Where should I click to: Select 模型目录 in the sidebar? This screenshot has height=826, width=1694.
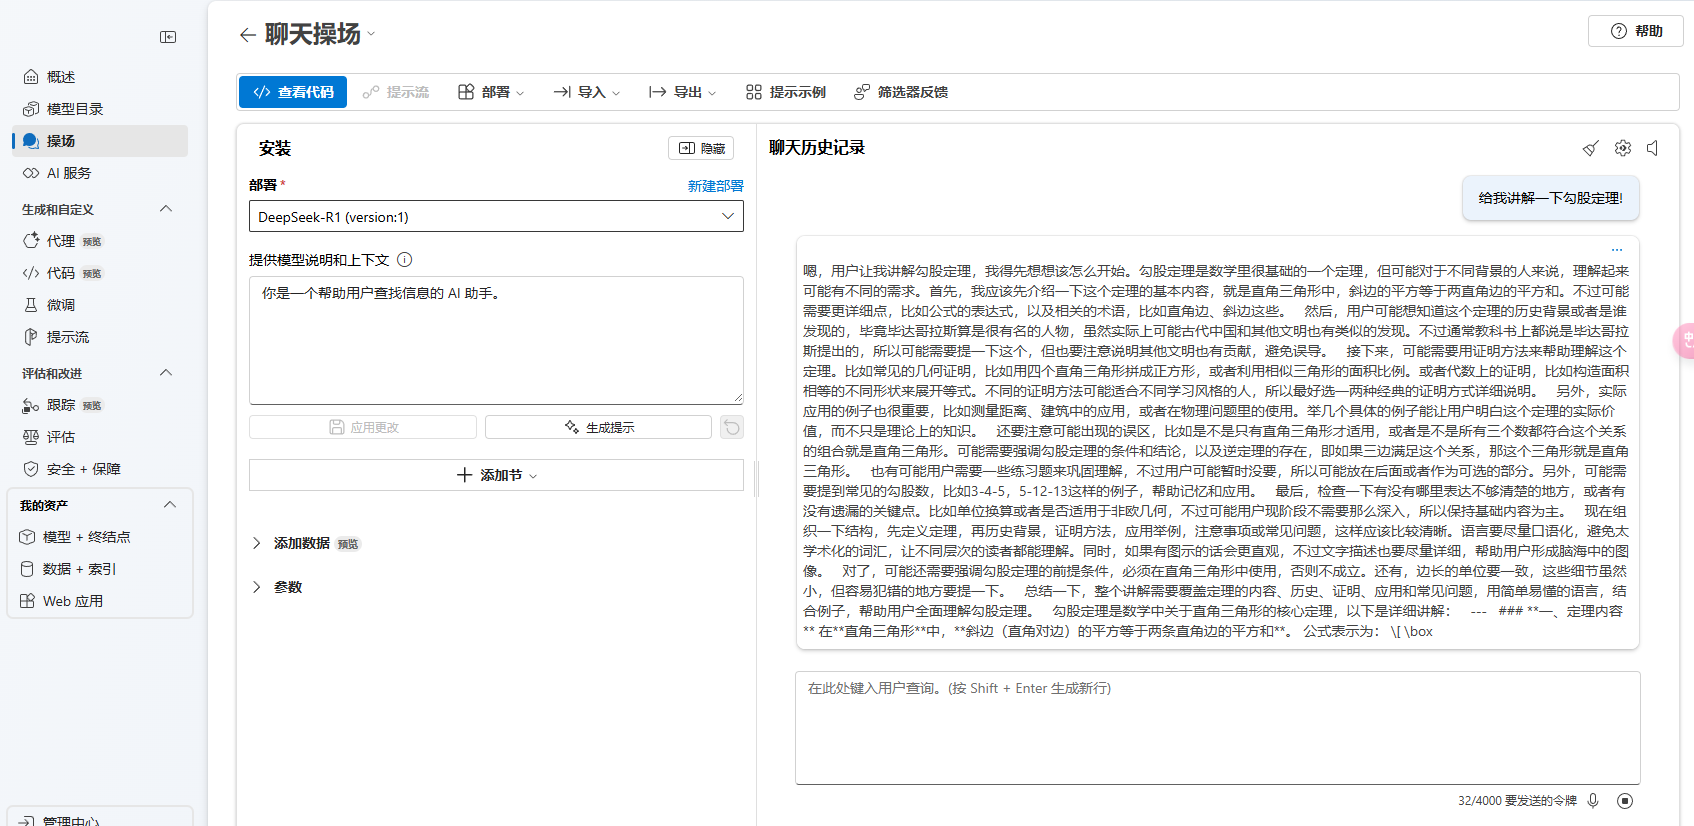point(75,109)
